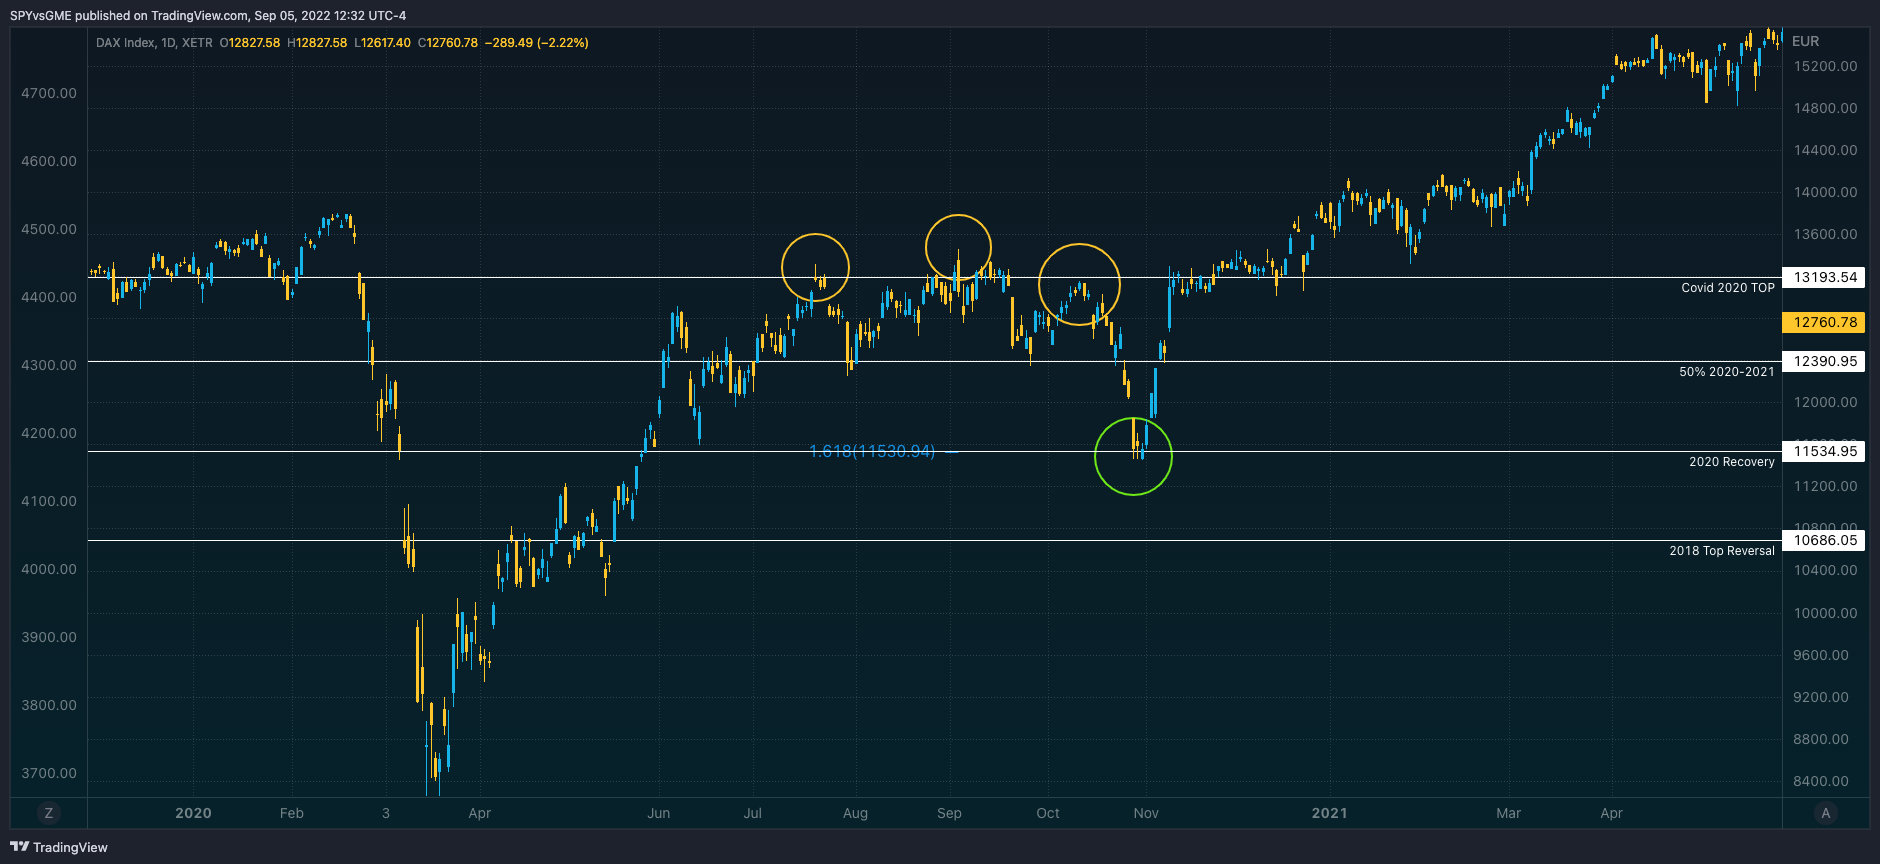The image size is (1880, 864).
Task: Select the 50% 2020-2021 price label 12390.95
Action: [1825, 361]
